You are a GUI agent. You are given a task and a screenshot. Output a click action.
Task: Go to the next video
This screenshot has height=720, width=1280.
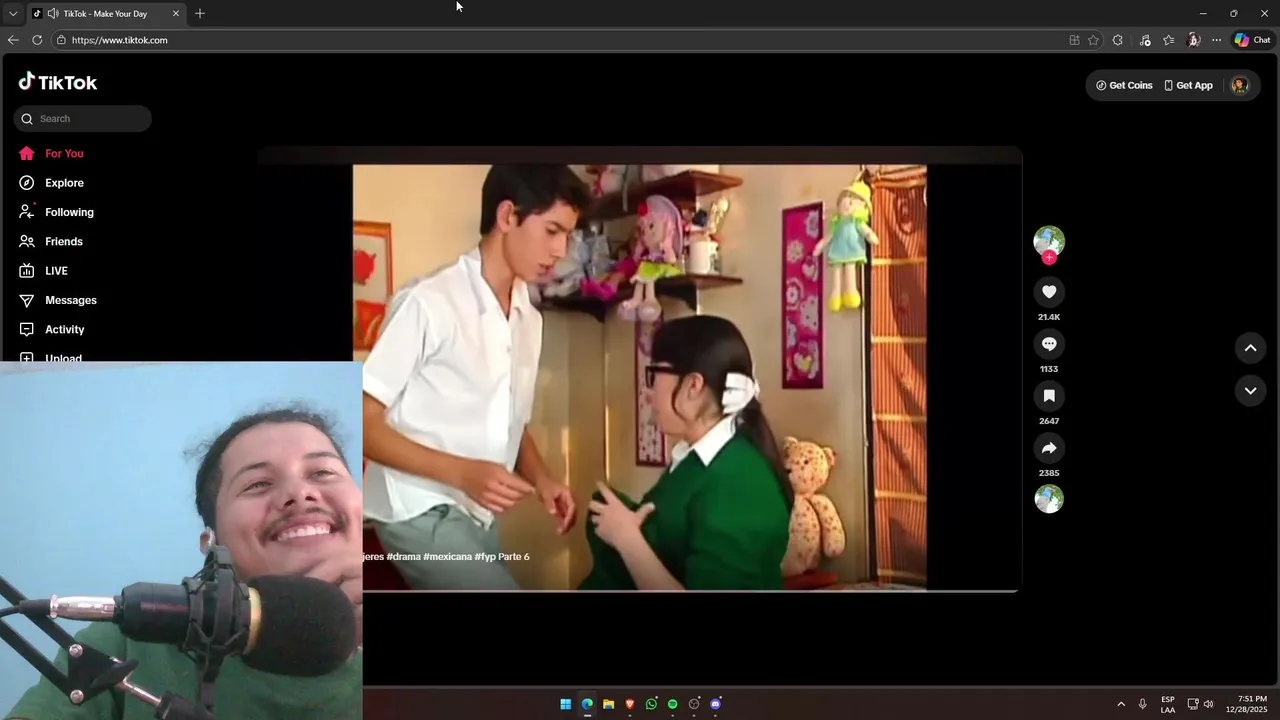1250,391
